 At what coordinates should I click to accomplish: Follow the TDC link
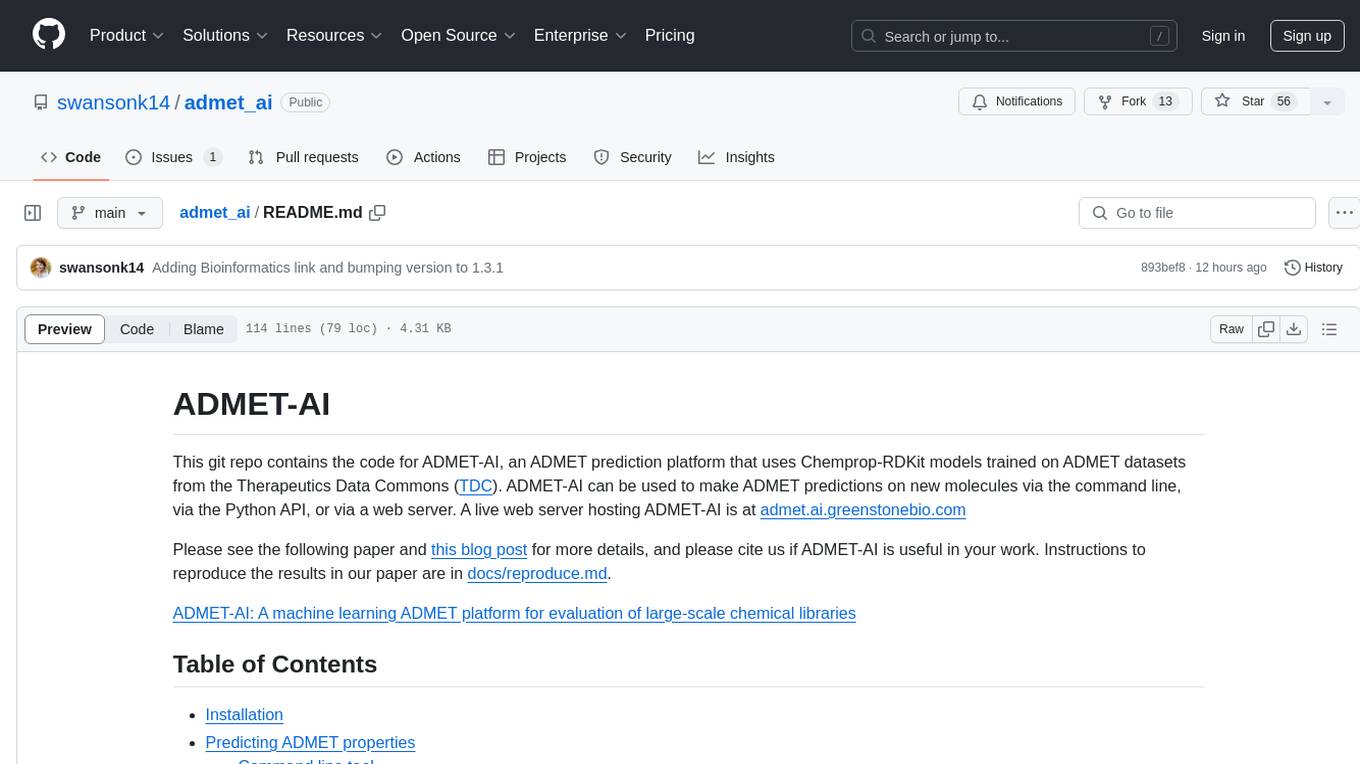tap(475, 486)
